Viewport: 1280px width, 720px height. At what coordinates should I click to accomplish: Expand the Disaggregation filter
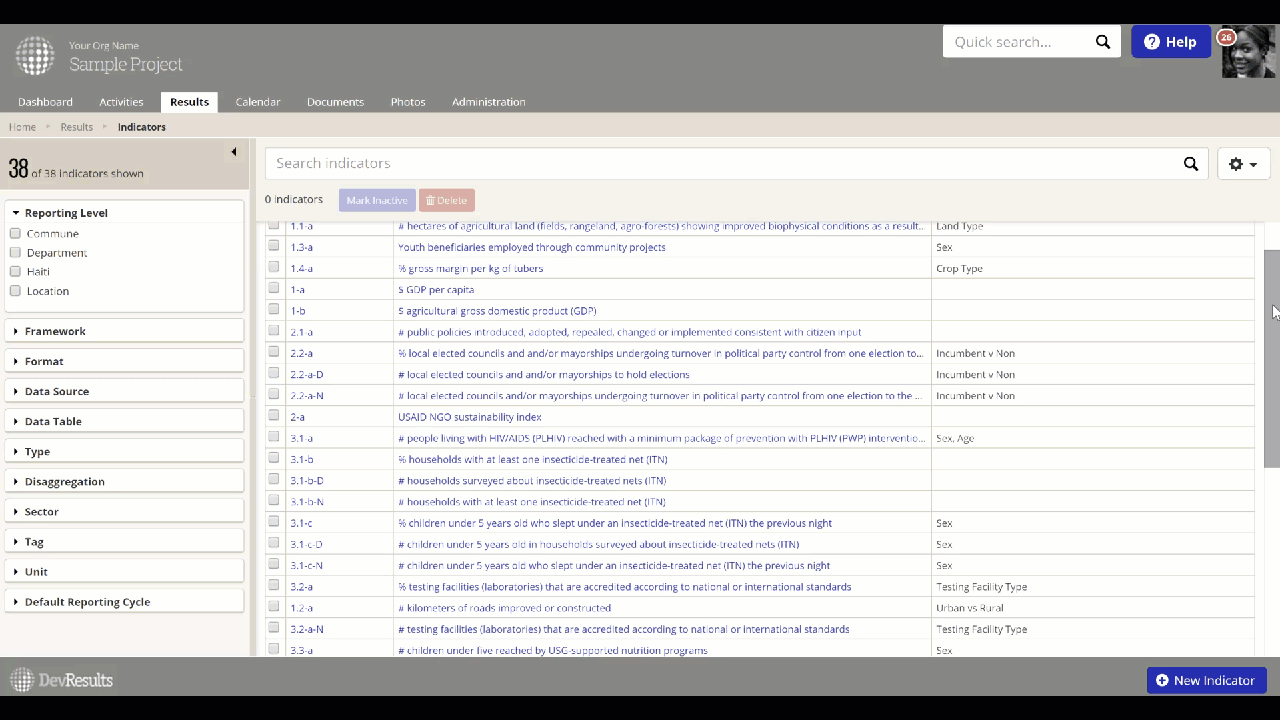[x=124, y=481]
